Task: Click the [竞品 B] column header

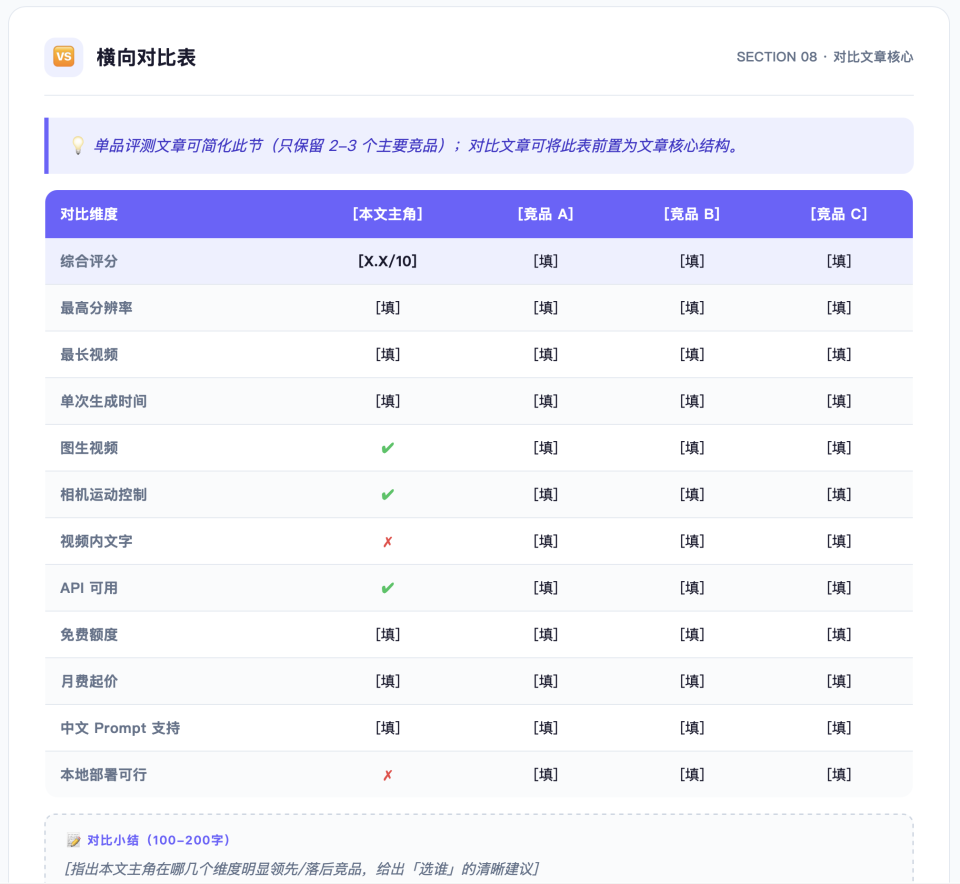Action: [x=692, y=214]
